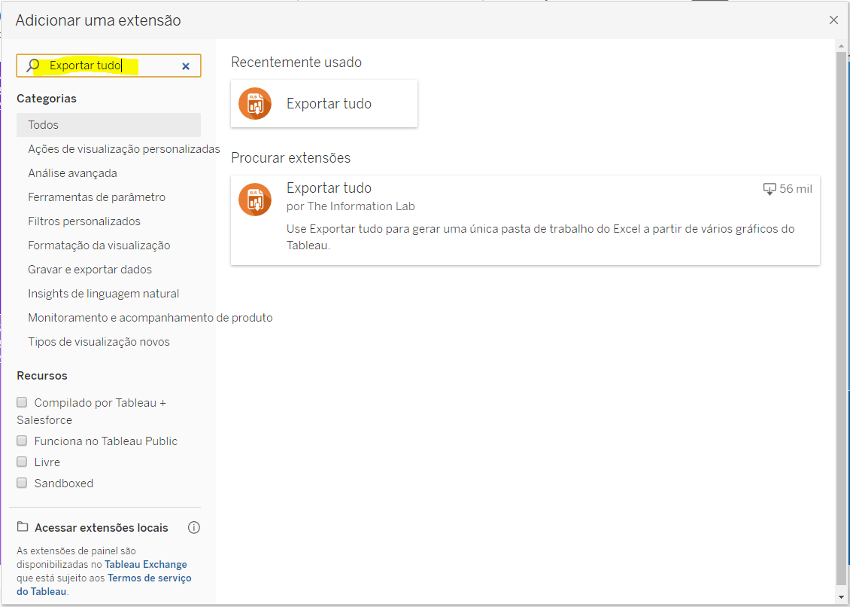This screenshot has width=850, height=608.
Task: Click Acessar extensões locais
Action: tap(101, 528)
